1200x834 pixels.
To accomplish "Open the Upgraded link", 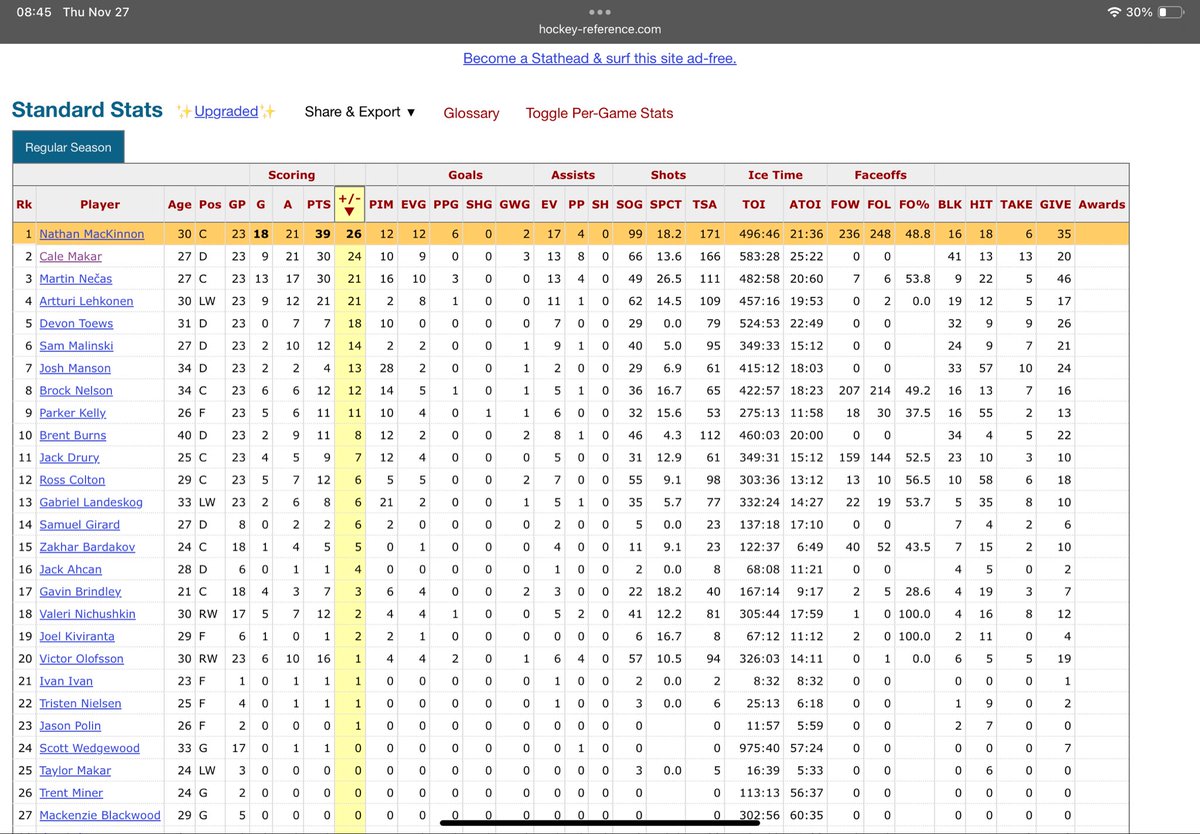I will coord(226,111).
